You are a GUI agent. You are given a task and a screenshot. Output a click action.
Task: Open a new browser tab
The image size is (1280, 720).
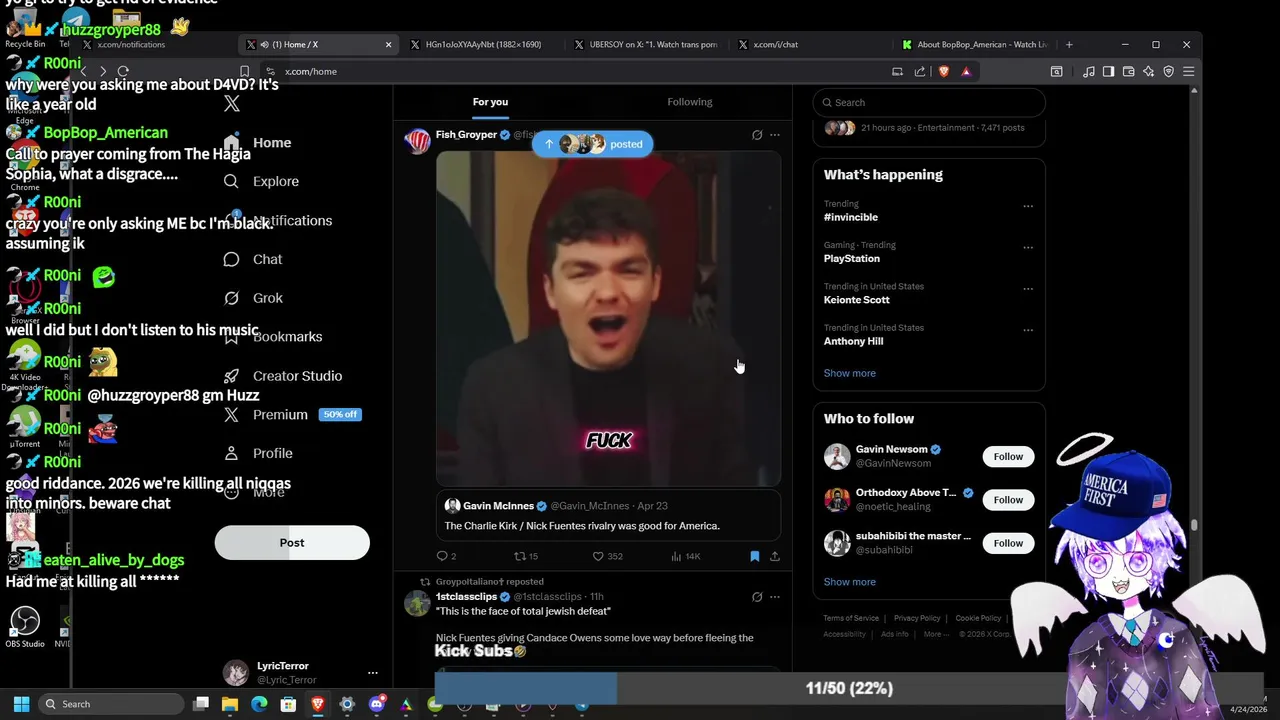pyautogui.click(x=1069, y=44)
